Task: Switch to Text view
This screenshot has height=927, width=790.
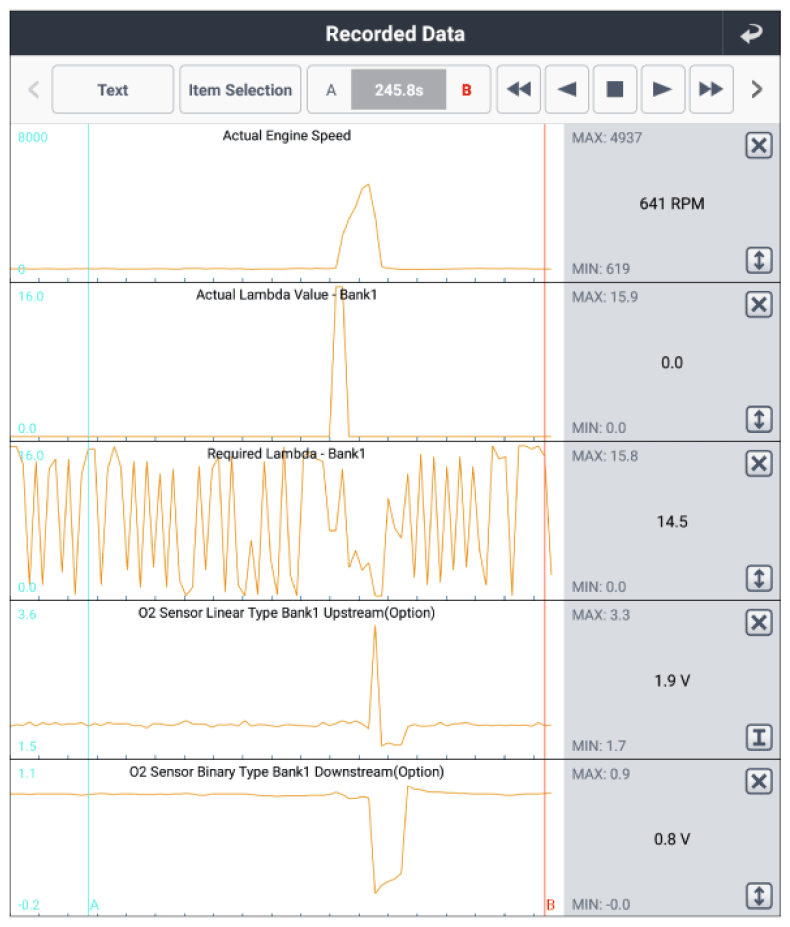Action: (x=112, y=90)
